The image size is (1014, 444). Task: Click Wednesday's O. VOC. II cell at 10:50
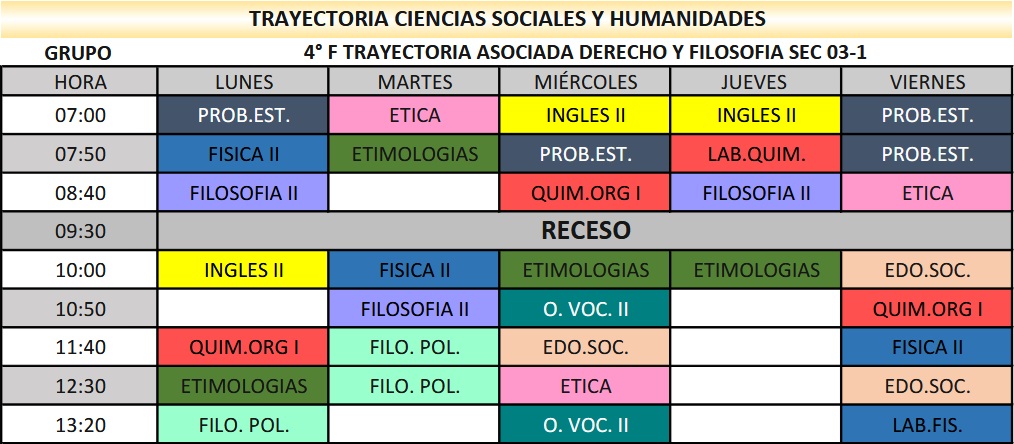point(585,309)
